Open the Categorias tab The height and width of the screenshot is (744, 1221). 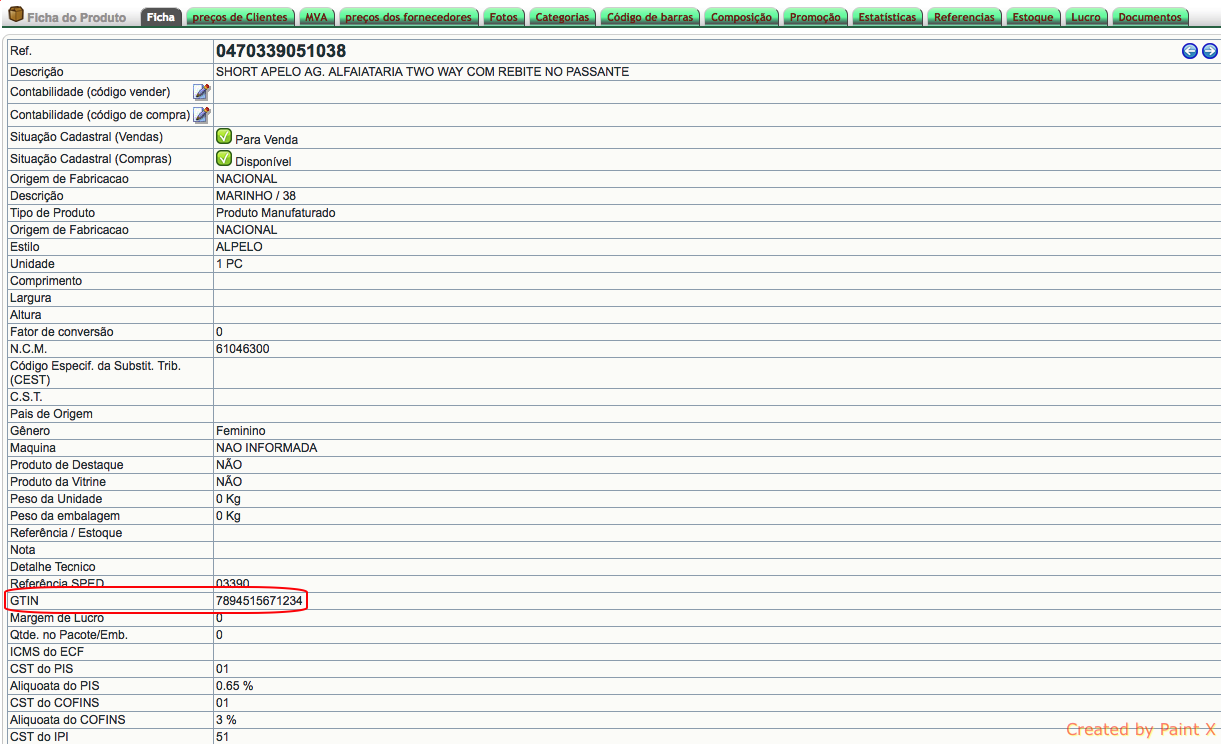coord(562,17)
